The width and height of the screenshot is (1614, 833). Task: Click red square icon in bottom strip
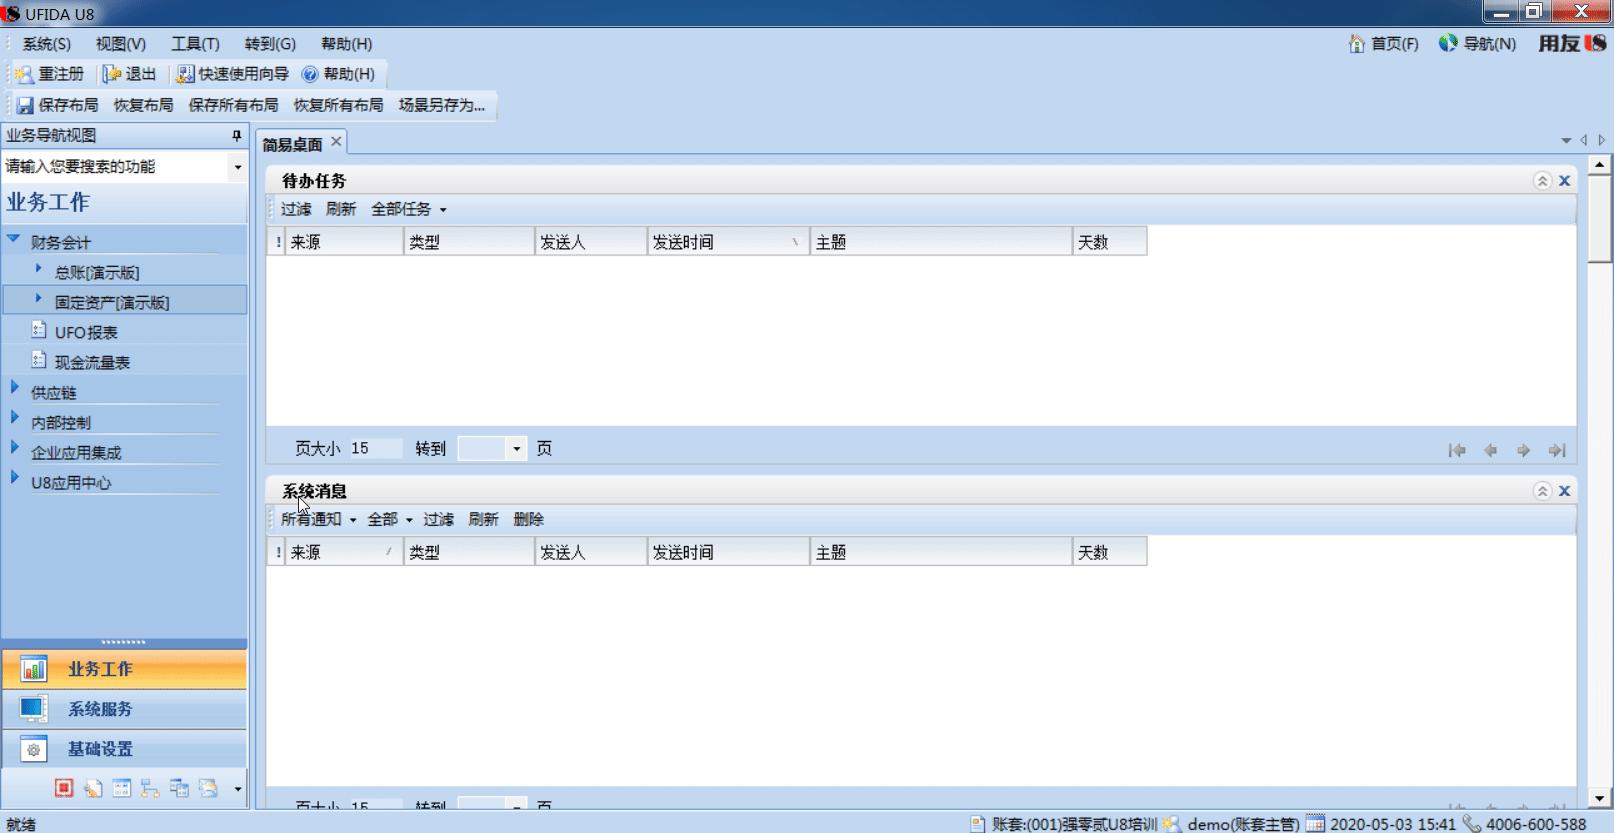click(x=64, y=788)
